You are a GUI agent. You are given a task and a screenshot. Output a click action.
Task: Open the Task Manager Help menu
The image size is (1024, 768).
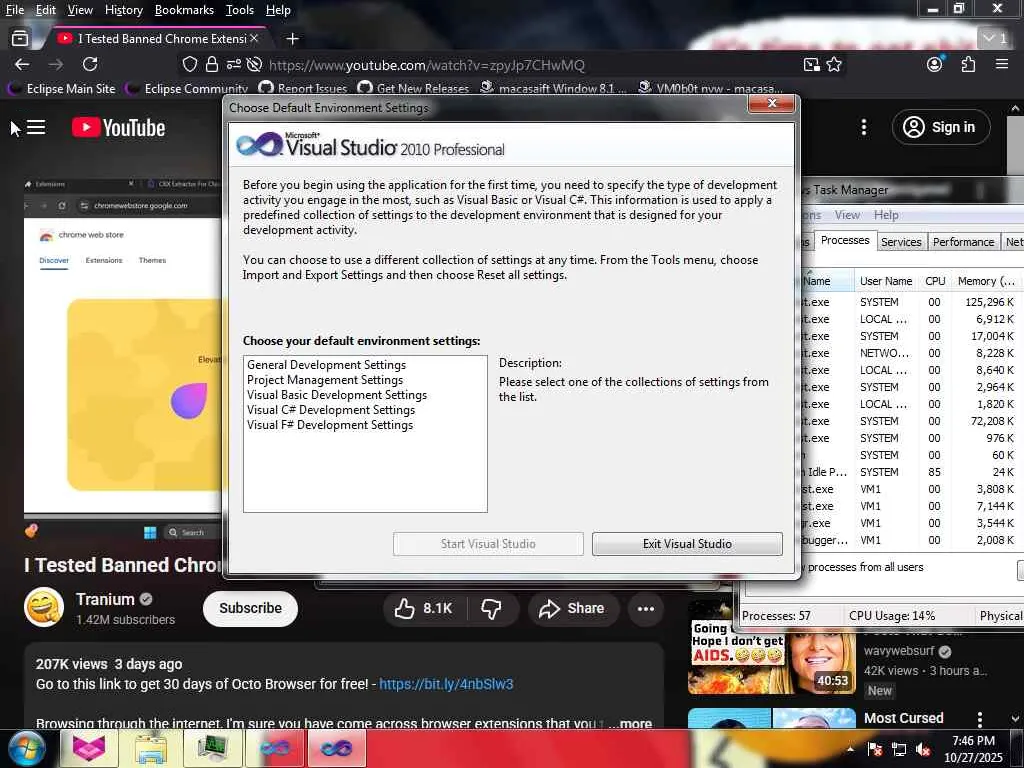(x=886, y=215)
